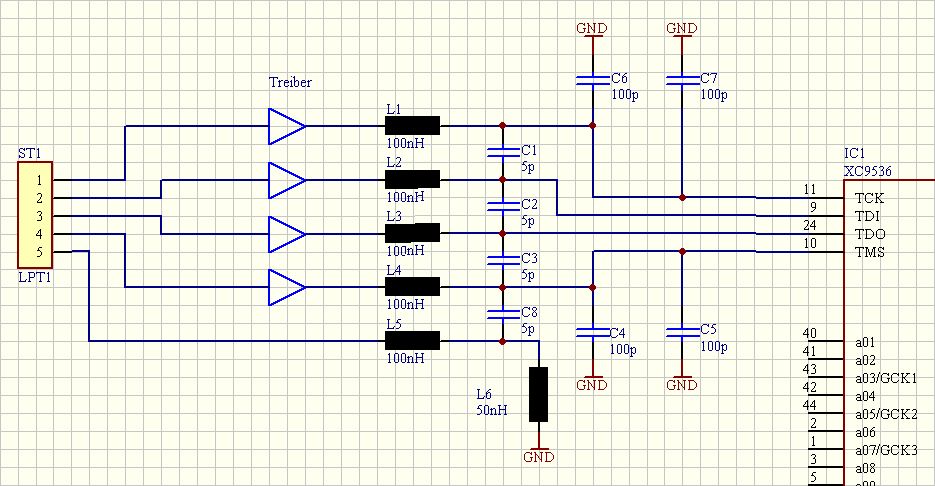Select the XC9536 part name
Image resolution: width=935 pixels, height=486 pixels.
(868, 171)
